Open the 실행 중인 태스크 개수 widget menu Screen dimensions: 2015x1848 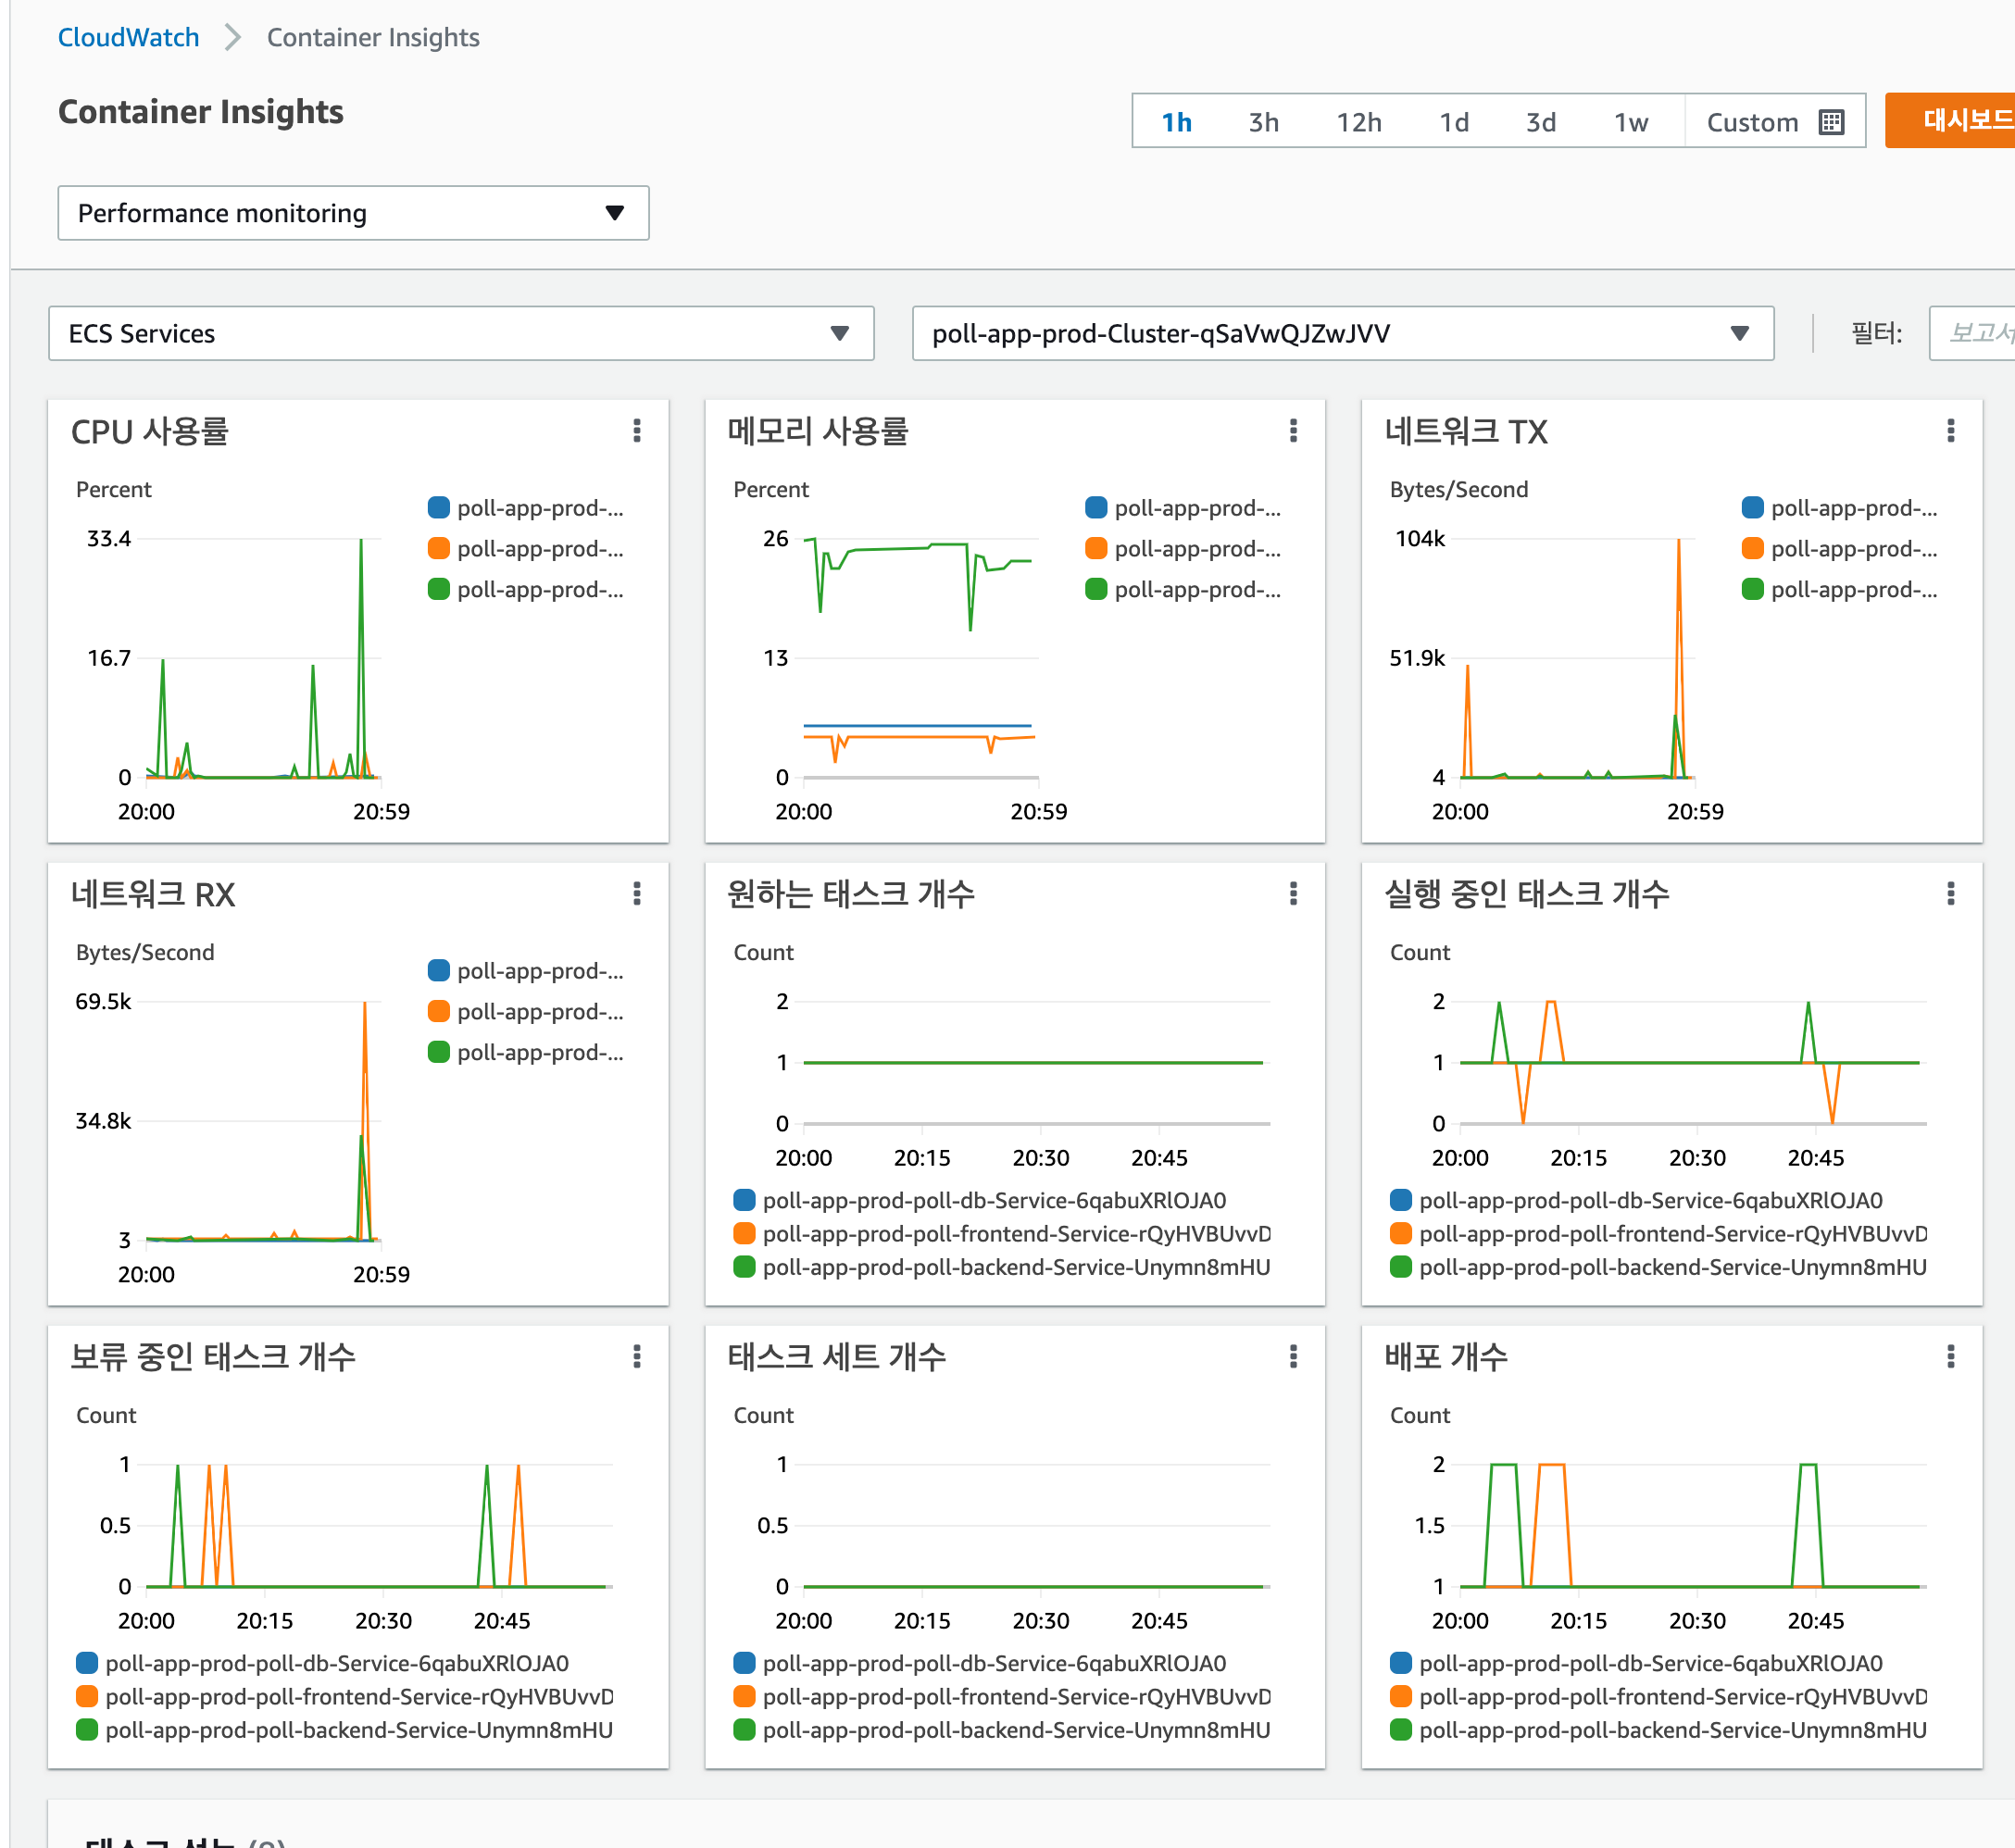click(1950, 894)
